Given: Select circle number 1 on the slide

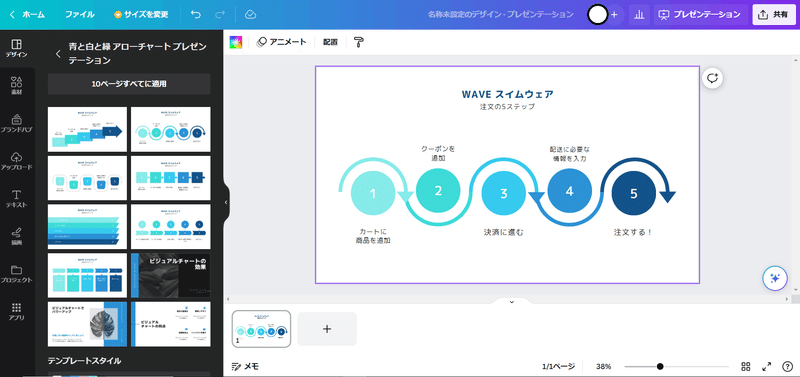Looking at the screenshot, I should click(373, 193).
